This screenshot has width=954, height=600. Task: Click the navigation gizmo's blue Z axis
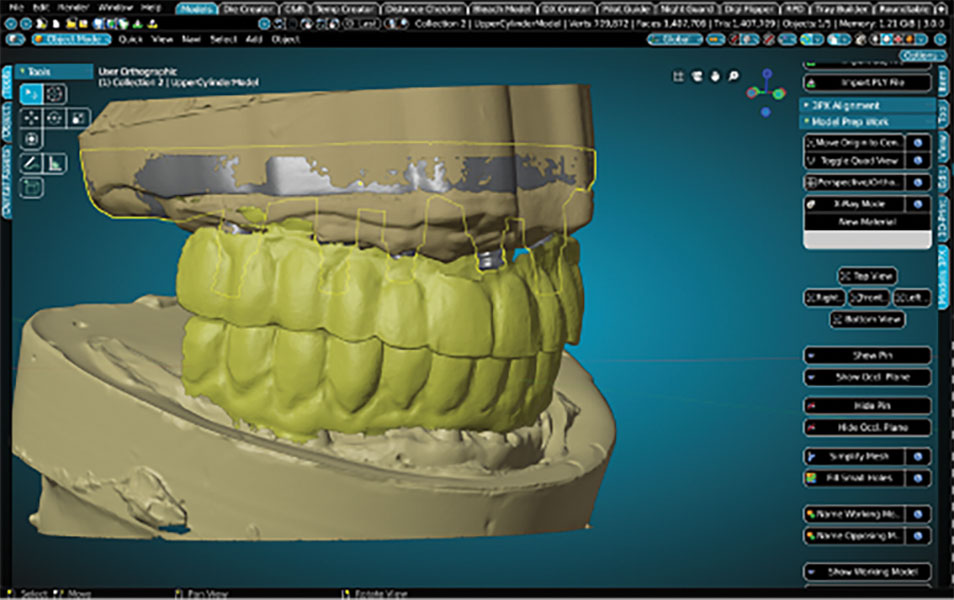[766, 73]
